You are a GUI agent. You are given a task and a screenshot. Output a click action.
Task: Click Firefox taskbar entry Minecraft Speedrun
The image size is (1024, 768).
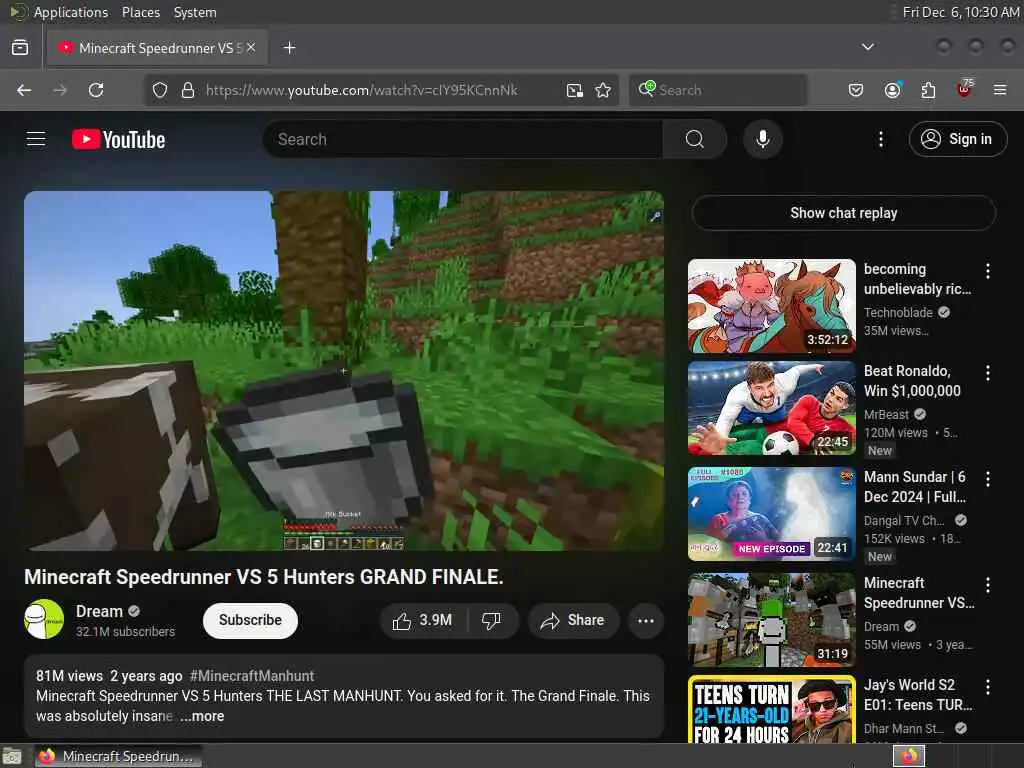tap(118, 756)
